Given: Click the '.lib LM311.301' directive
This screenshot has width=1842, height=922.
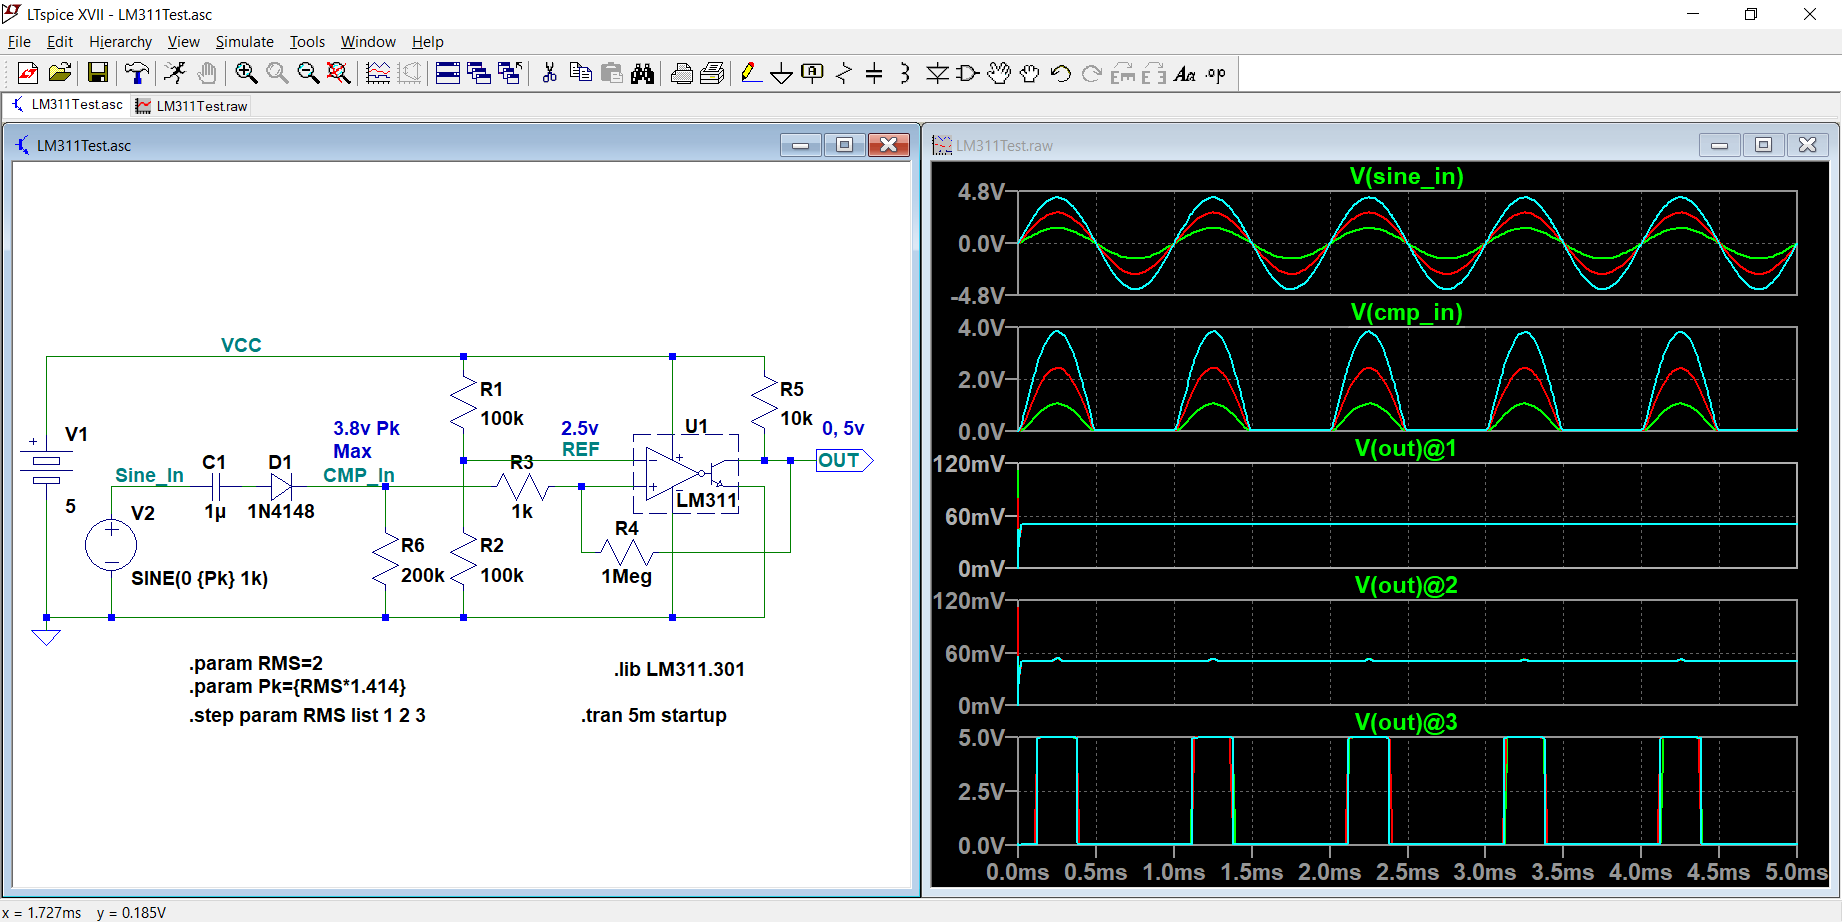Looking at the screenshot, I should pos(679,669).
